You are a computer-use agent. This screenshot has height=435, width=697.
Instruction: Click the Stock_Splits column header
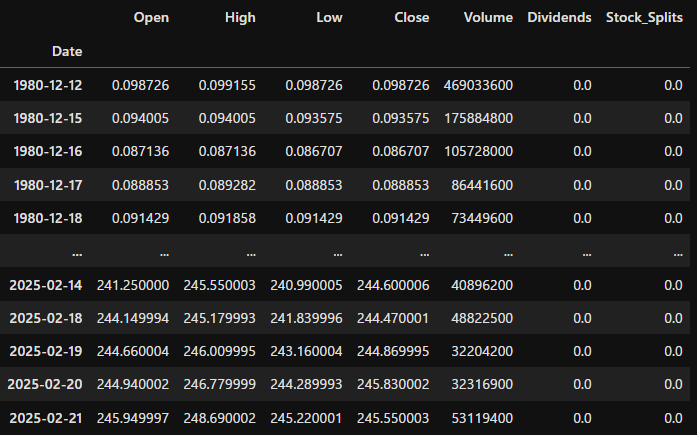click(x=644, y=17)
